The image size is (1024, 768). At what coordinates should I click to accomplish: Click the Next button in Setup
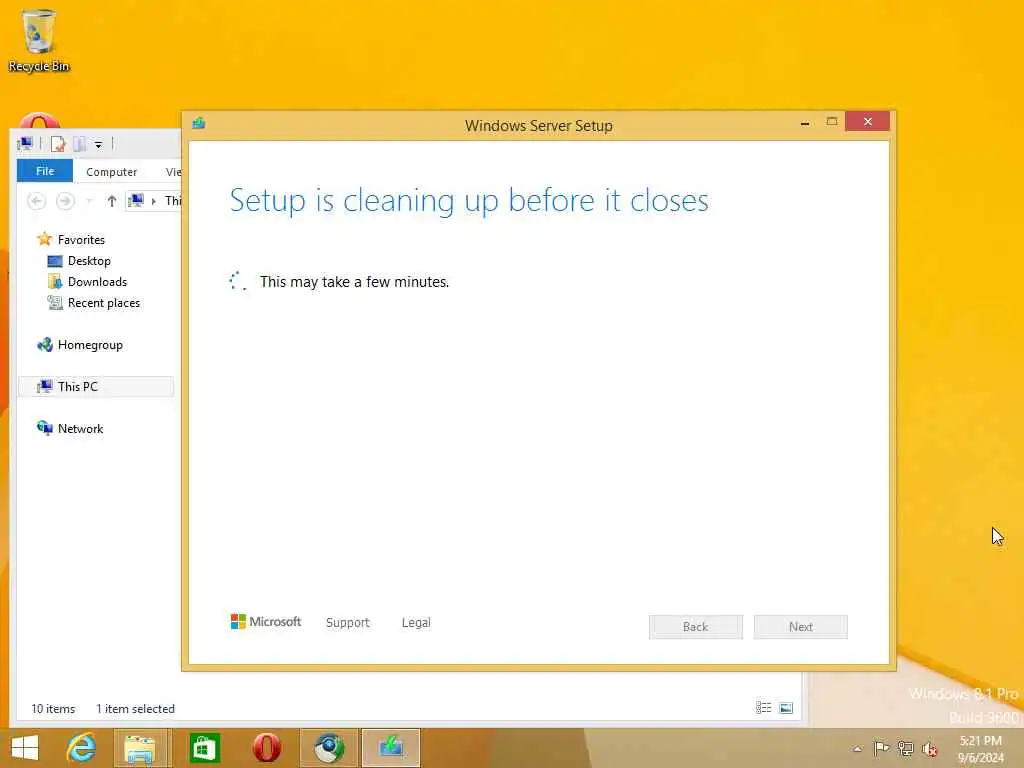pos(801,627)
